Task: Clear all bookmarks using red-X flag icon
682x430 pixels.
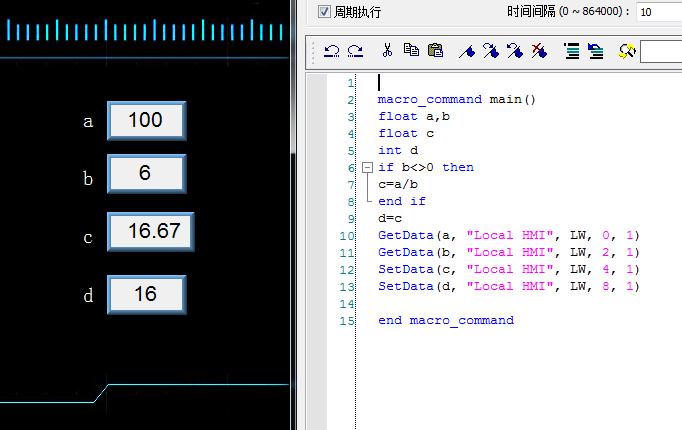Action: (539, 51)
